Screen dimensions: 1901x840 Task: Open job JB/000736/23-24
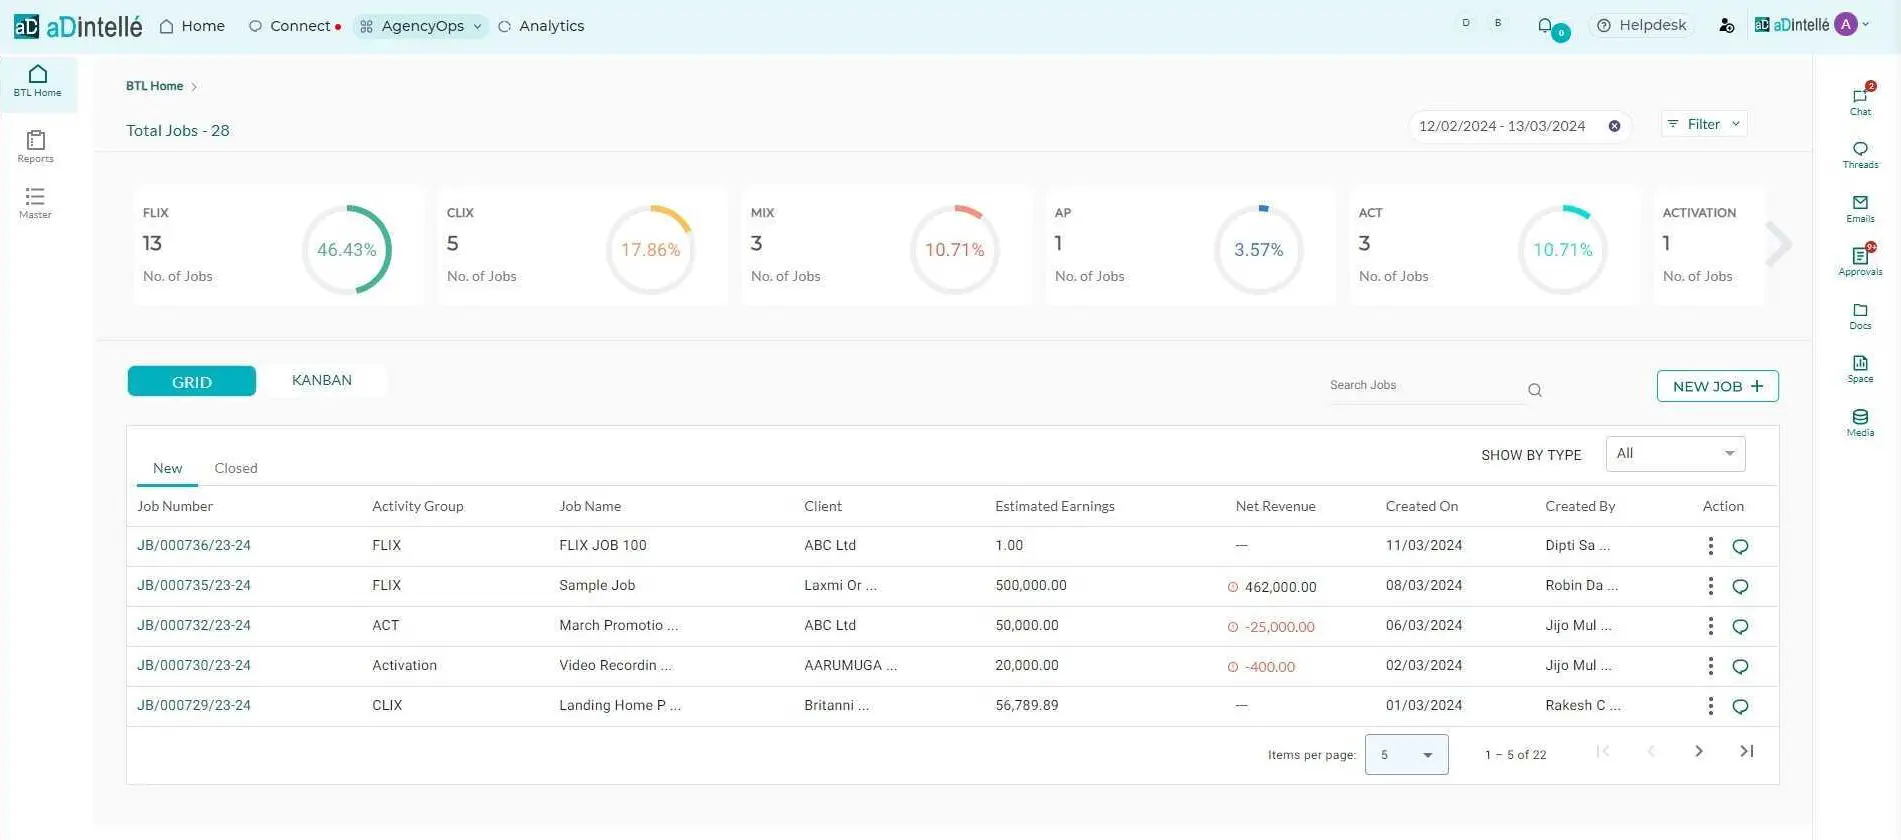click(194, 545)
